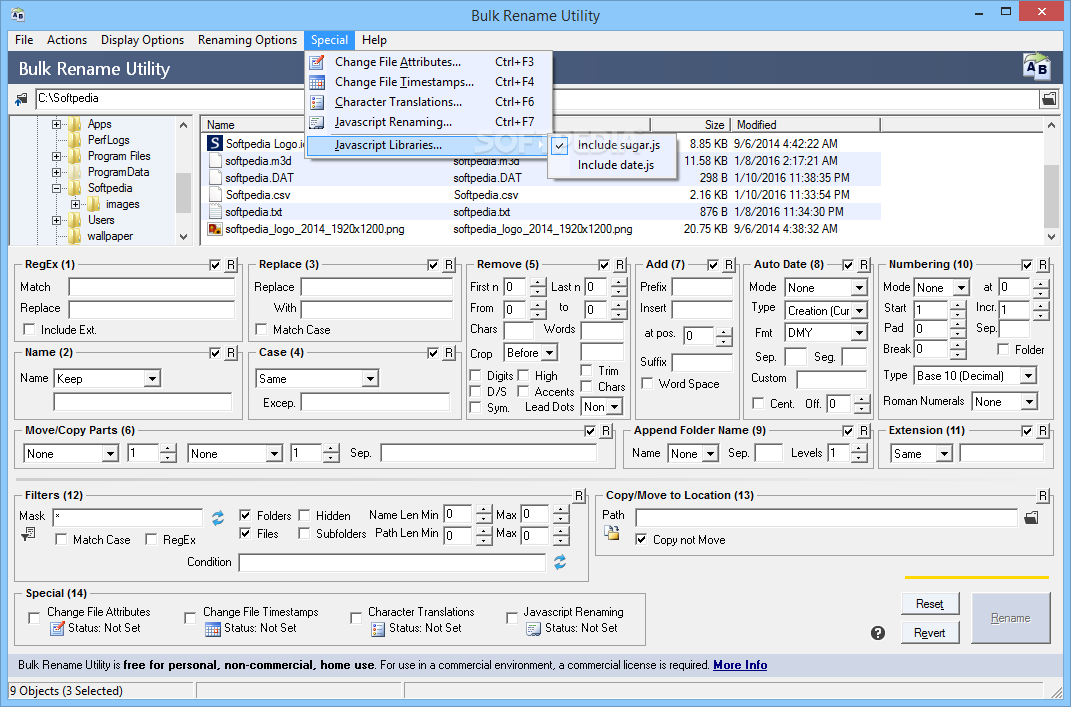Image resolution: width=1071 pixels, height=707 pixels.
Task: Open the Case Same dropdown
Action: 370,378
